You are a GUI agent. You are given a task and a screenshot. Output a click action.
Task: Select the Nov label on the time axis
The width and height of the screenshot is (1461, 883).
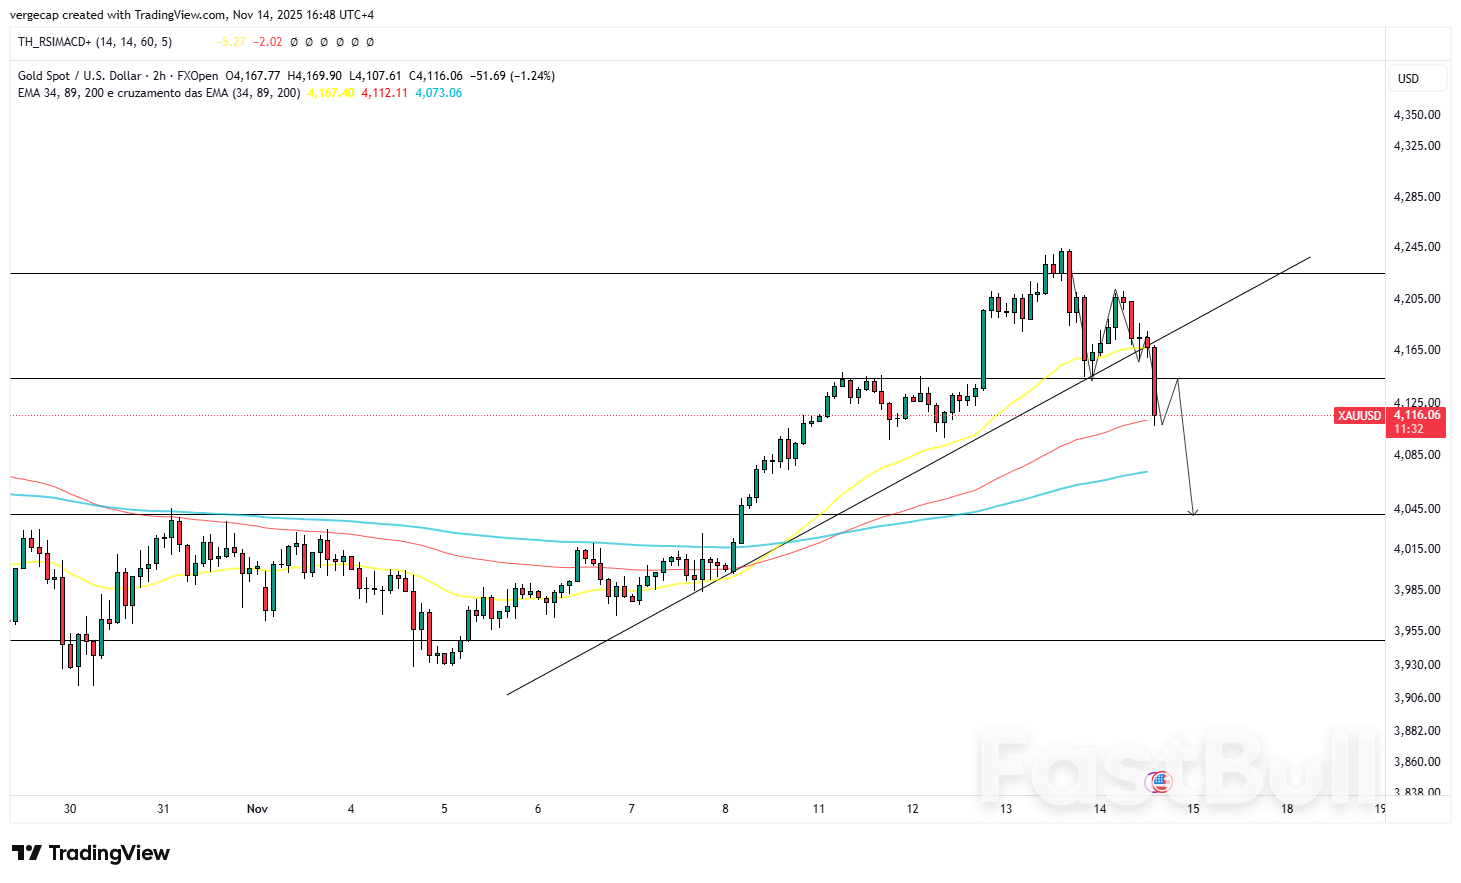pos(257,808)
